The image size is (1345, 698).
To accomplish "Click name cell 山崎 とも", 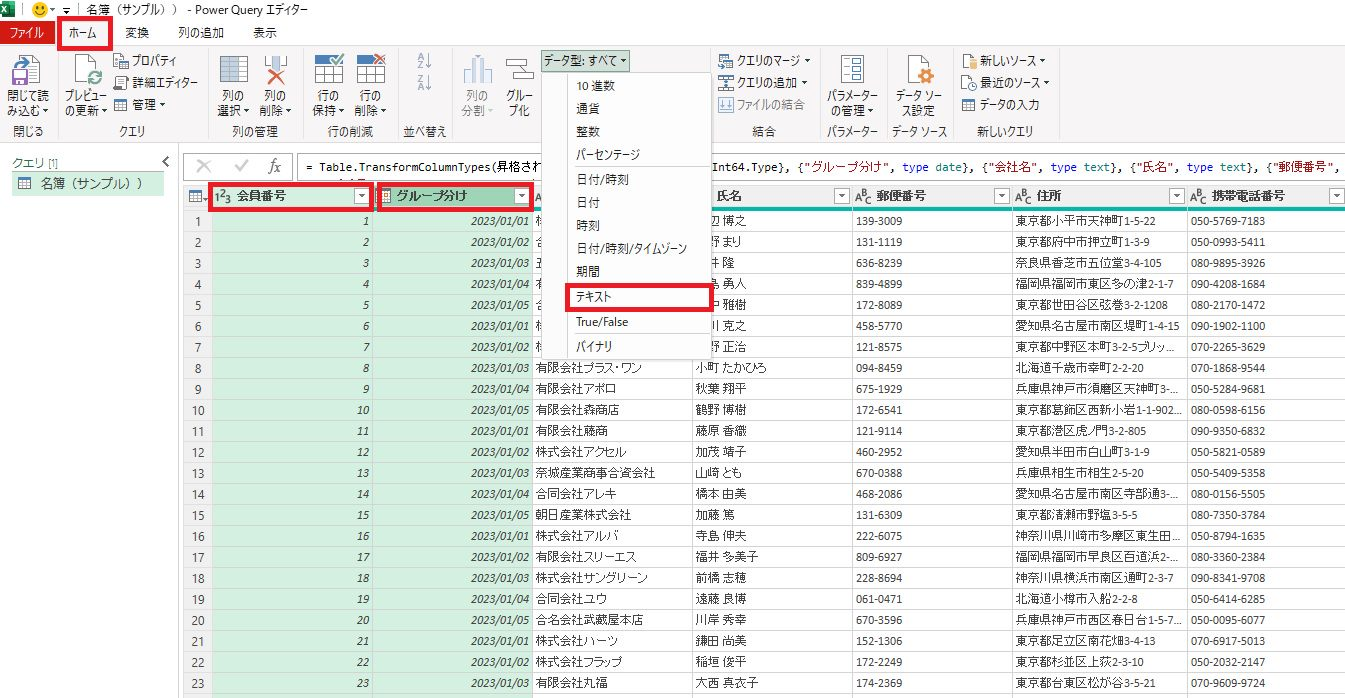I will tap(772, 473).
